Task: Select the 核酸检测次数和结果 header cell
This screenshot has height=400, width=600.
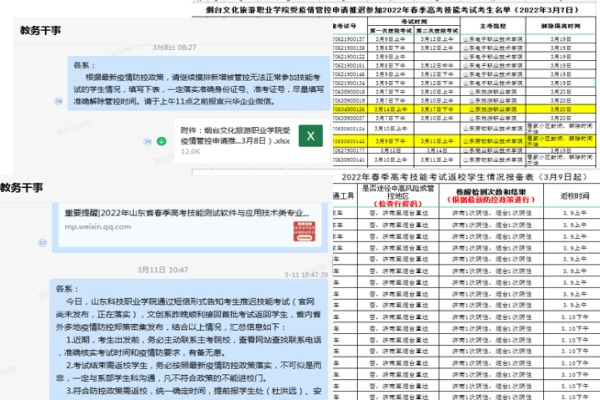Action: point(491,196)
